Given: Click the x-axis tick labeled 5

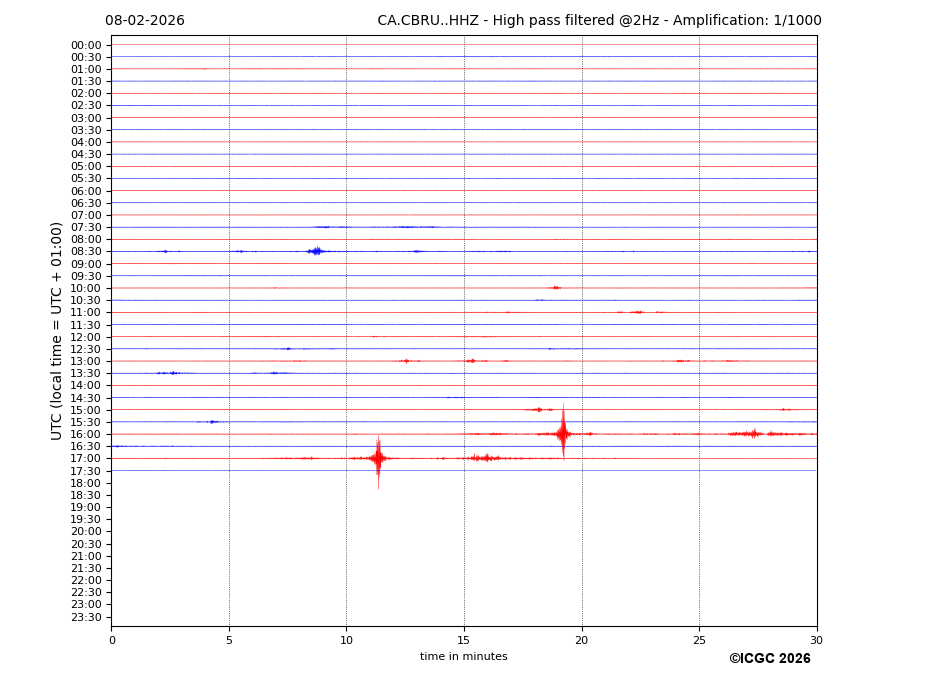Looking at the screenshot, I should click(229, 640).
